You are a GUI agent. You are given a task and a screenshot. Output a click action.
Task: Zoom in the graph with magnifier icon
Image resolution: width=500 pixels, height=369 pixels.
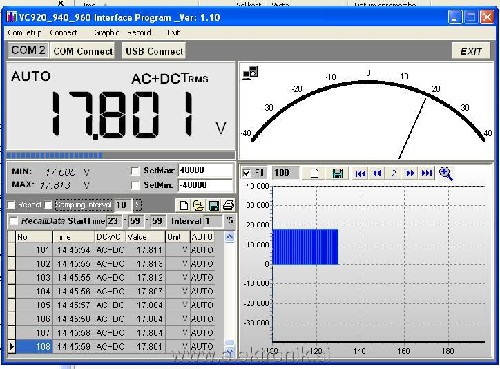point(446,173)
